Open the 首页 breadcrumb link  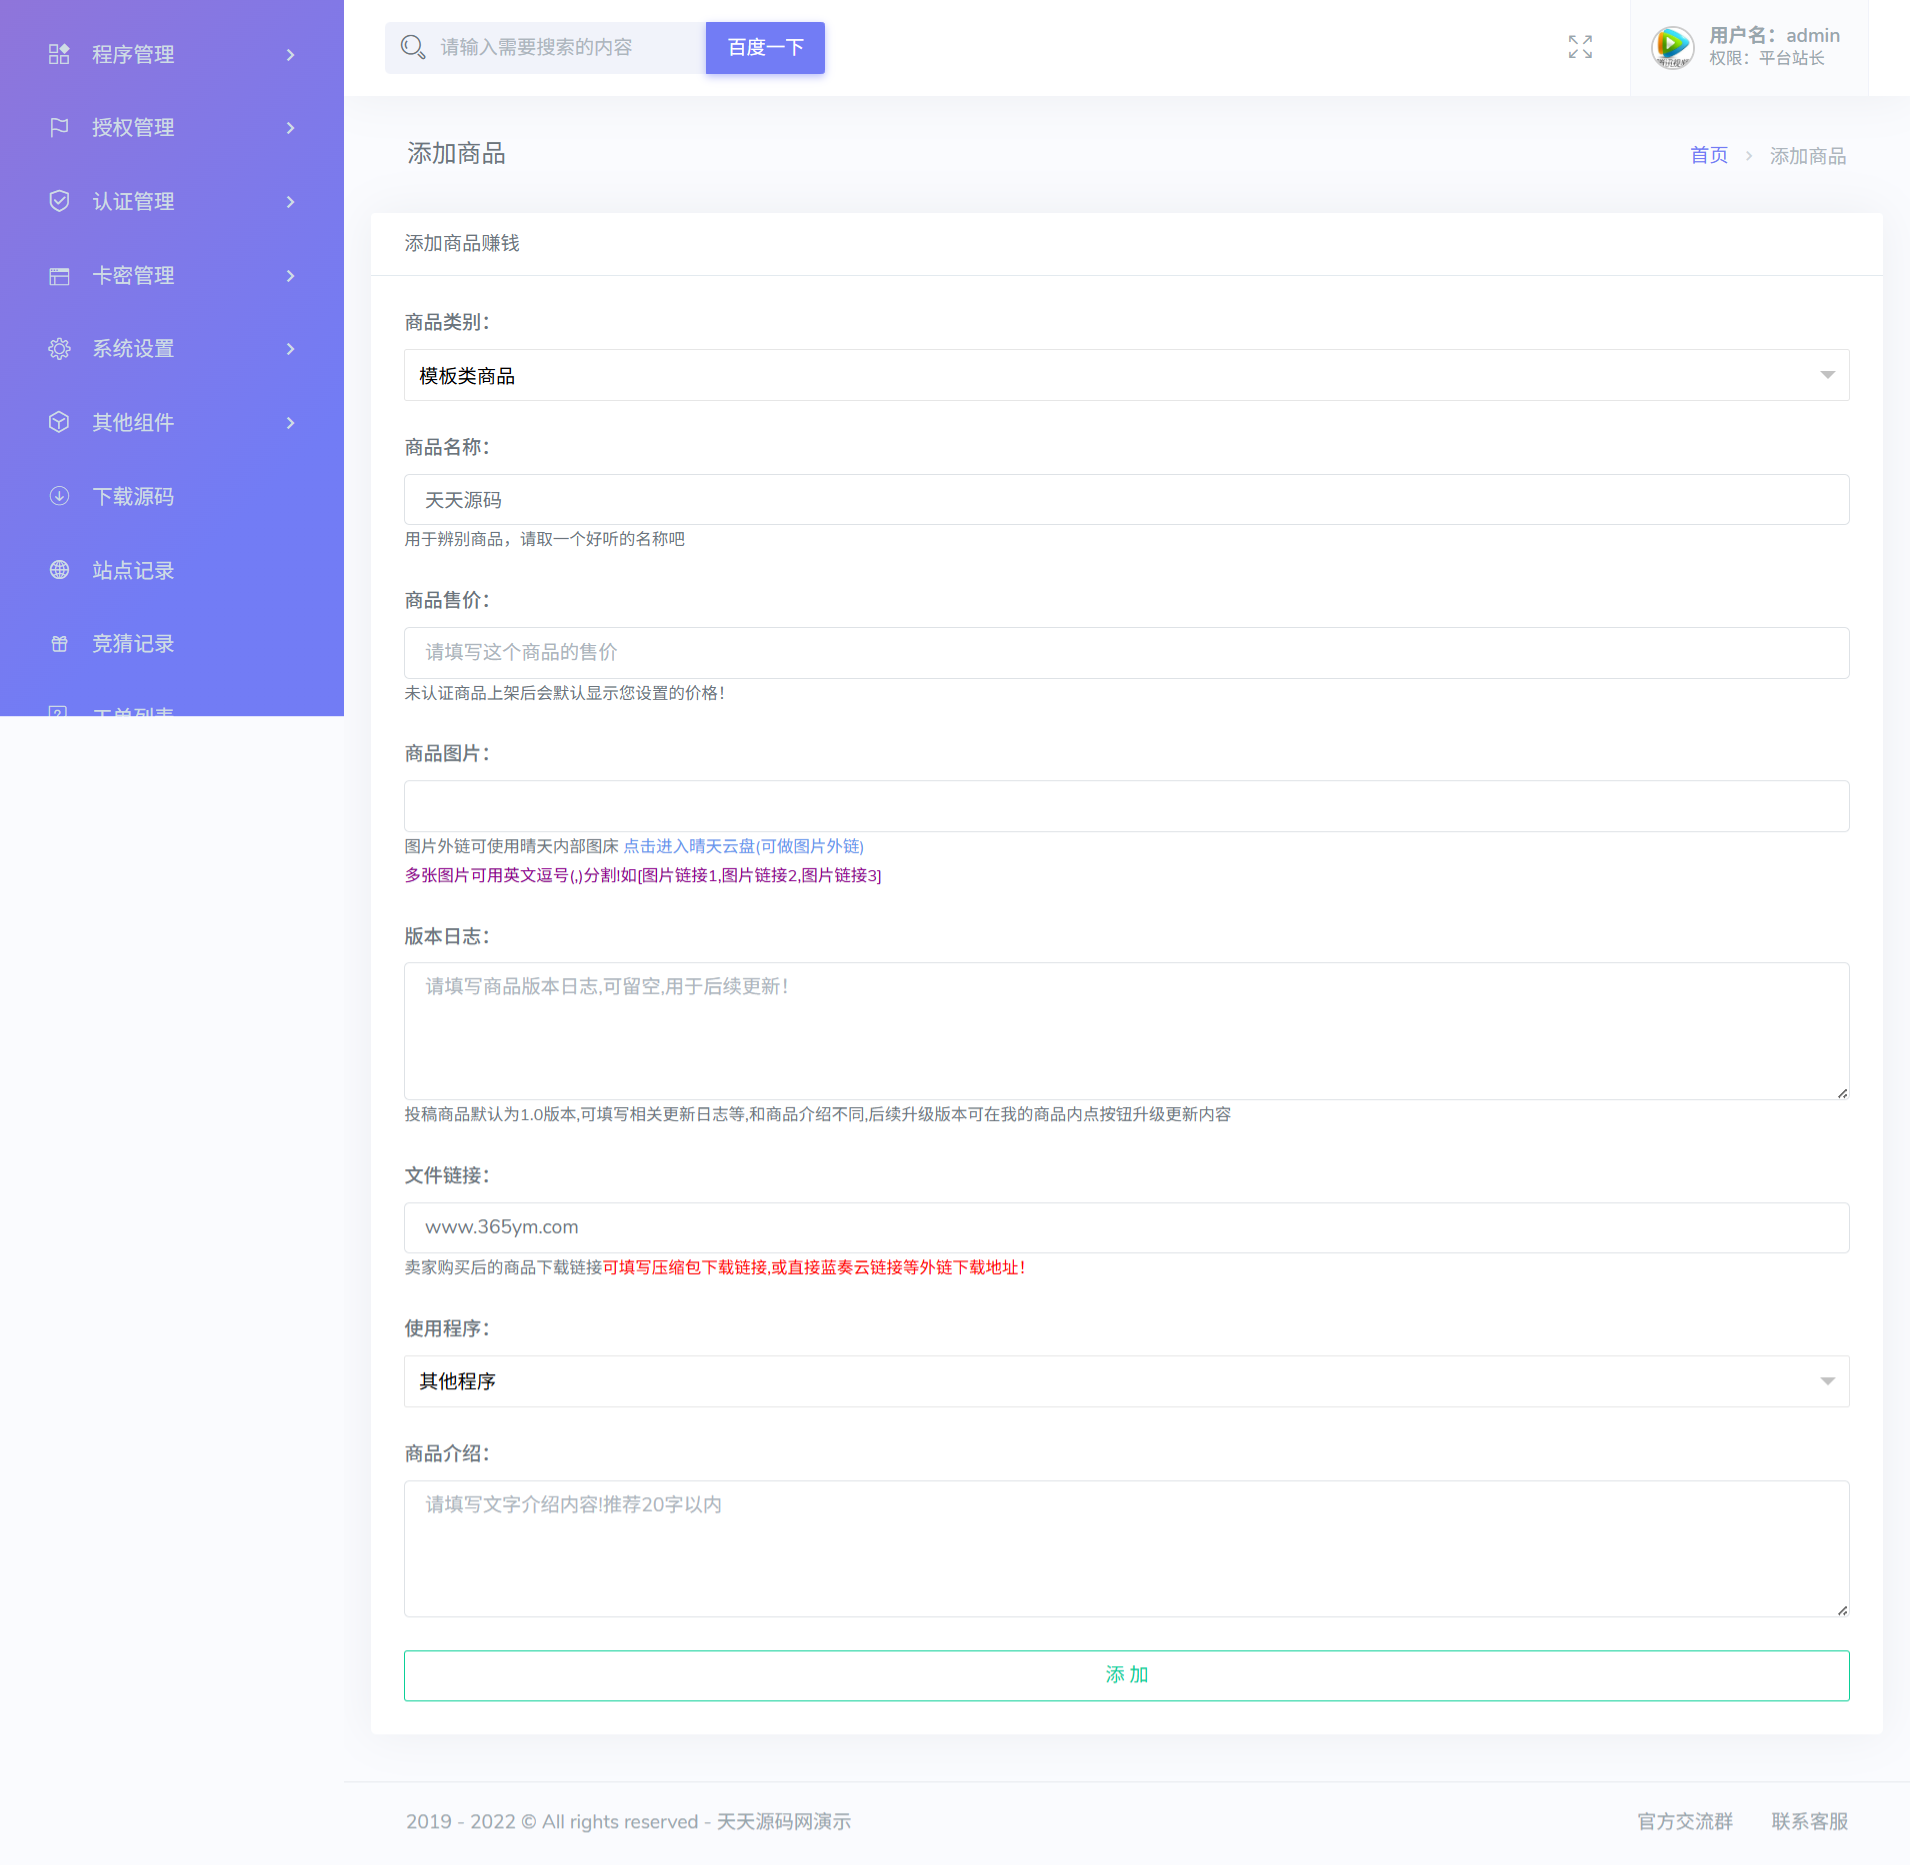pyautogui.click(x=1708, y=155)
